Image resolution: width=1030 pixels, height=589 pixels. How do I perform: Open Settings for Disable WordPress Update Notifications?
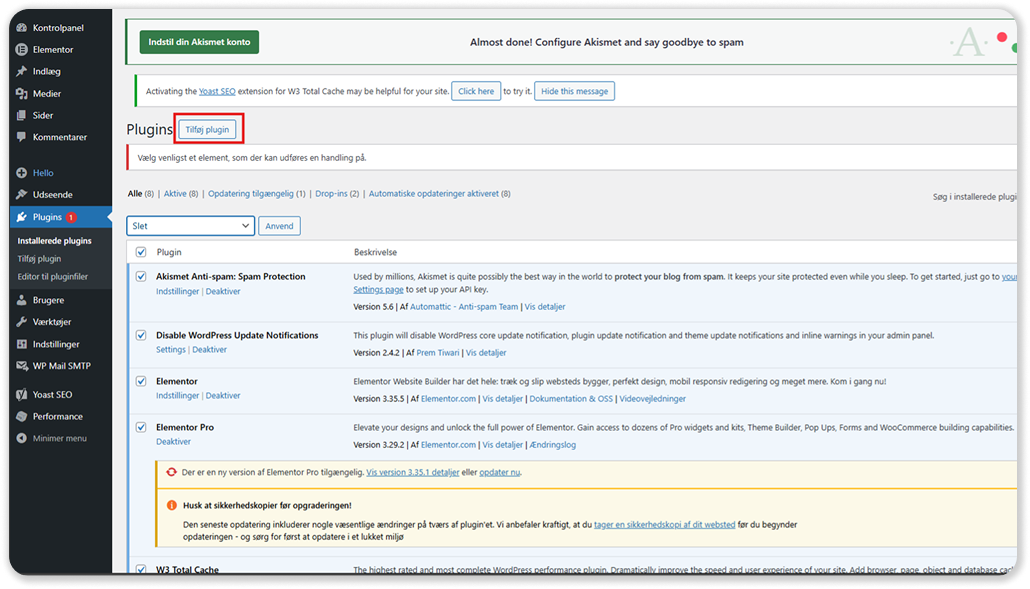tap(171, 350)
